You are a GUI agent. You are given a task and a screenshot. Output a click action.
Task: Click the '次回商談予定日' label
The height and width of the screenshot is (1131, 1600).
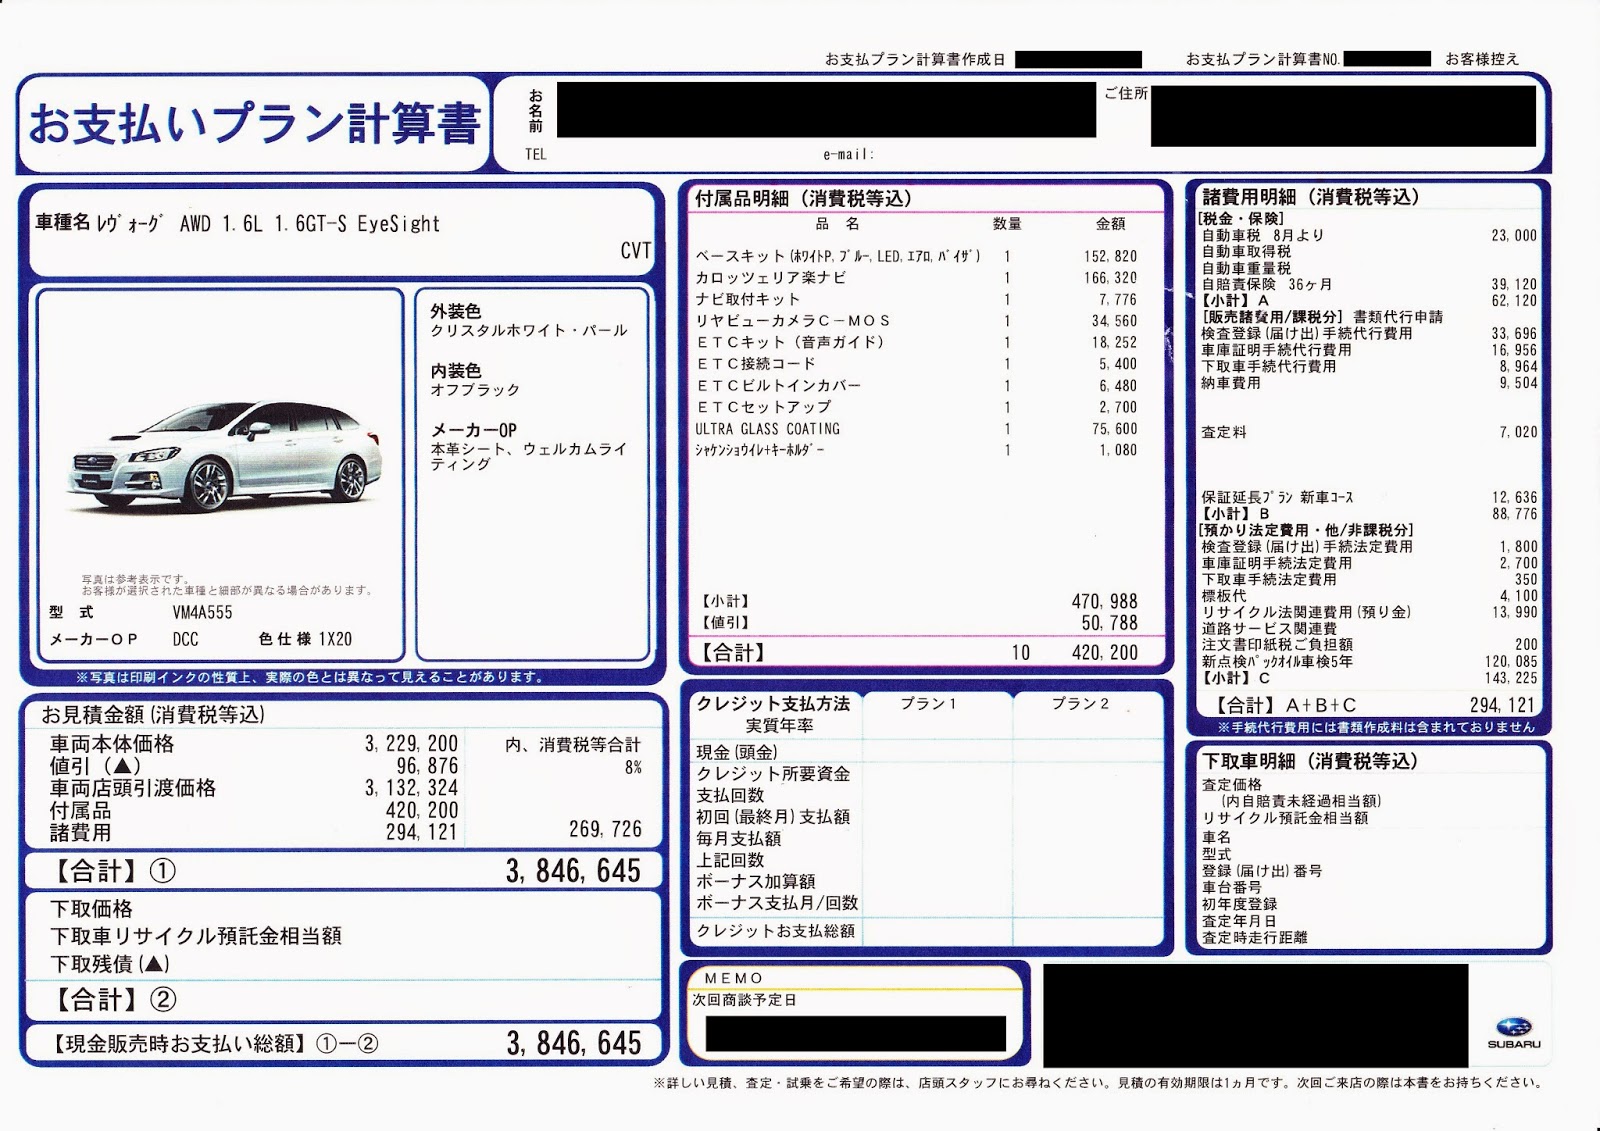click(744, 1000)
